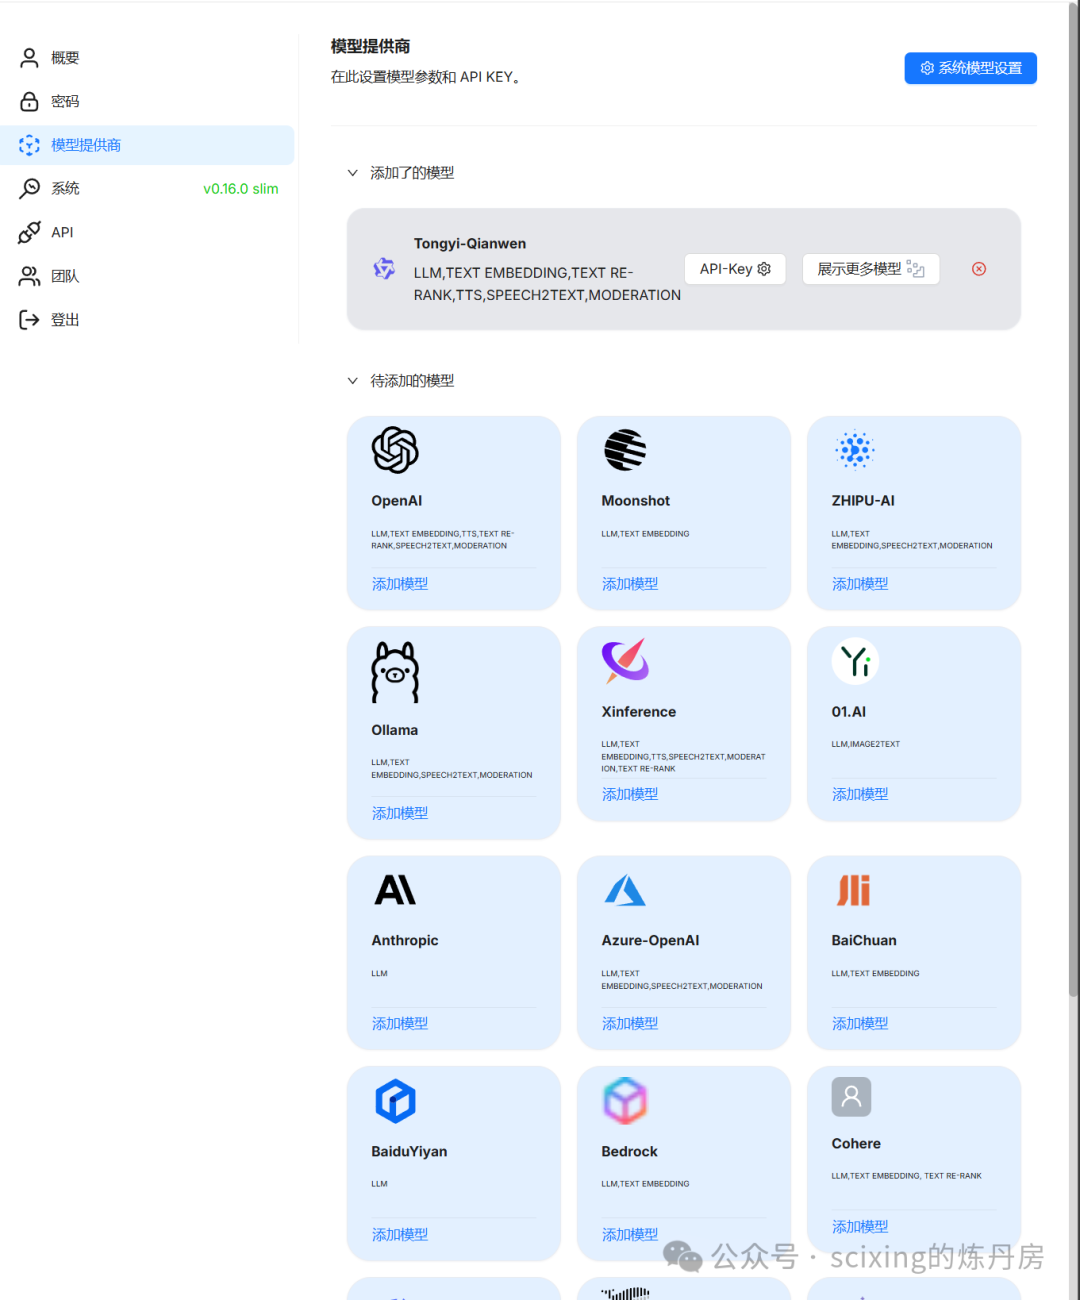Viewport: 1080px width, 1300px height.
Task: Click 添加模型 under BaiduYiyan
Action: (x=400, y=1234)
